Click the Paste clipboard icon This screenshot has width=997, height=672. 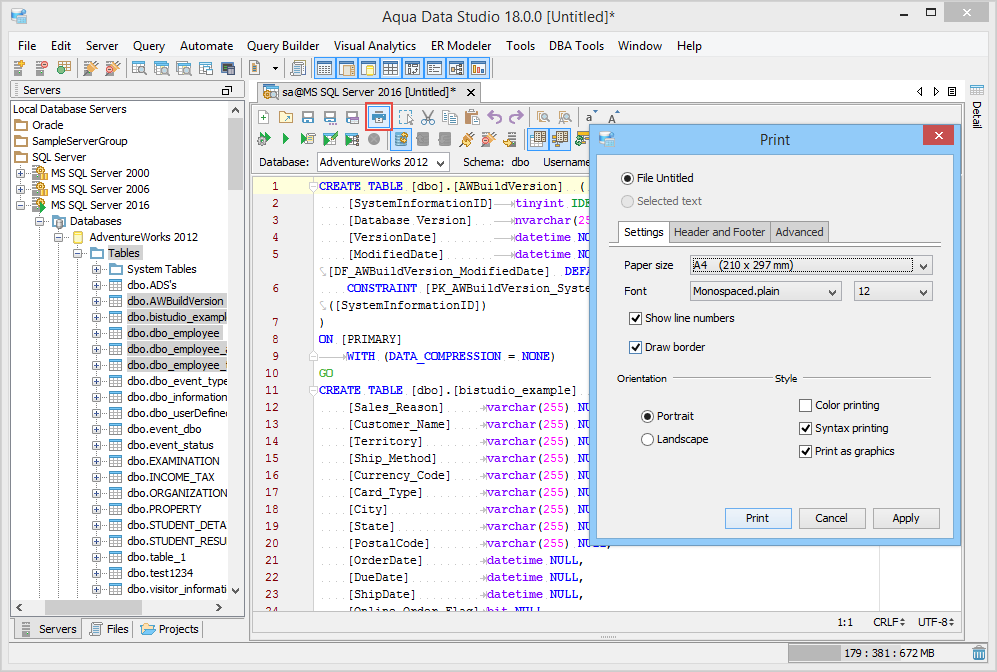[472, 117]
